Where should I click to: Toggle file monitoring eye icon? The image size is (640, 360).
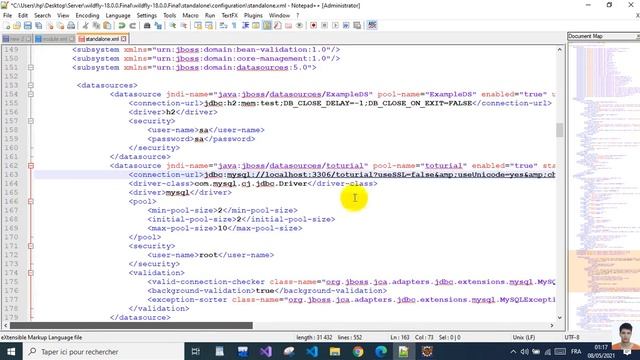(300, 25)
